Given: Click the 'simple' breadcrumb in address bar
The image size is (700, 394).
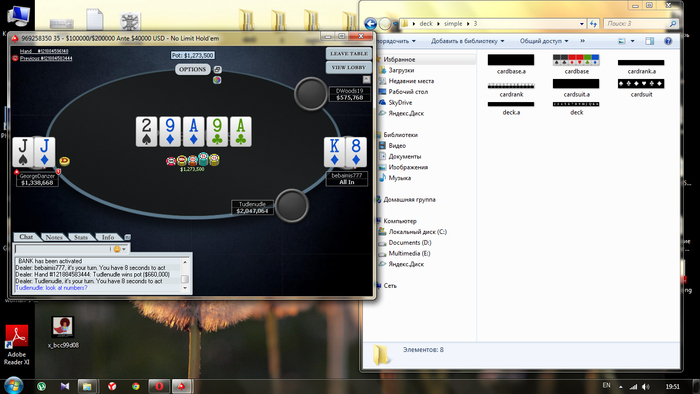Looking at the screenshot, I should click(453, 24).
